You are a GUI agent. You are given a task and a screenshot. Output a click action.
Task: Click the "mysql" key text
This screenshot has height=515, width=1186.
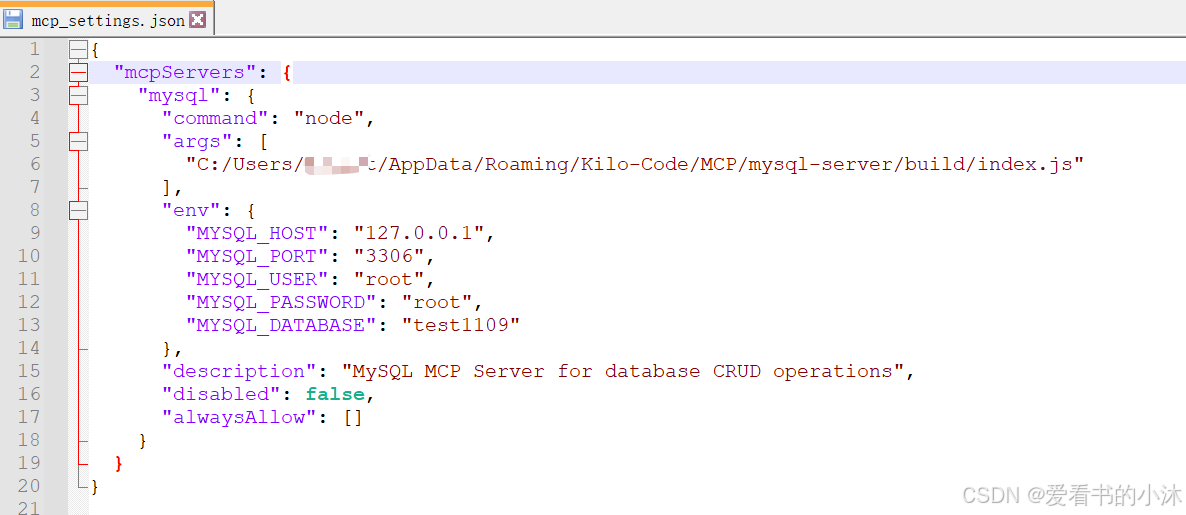point(179,95)
